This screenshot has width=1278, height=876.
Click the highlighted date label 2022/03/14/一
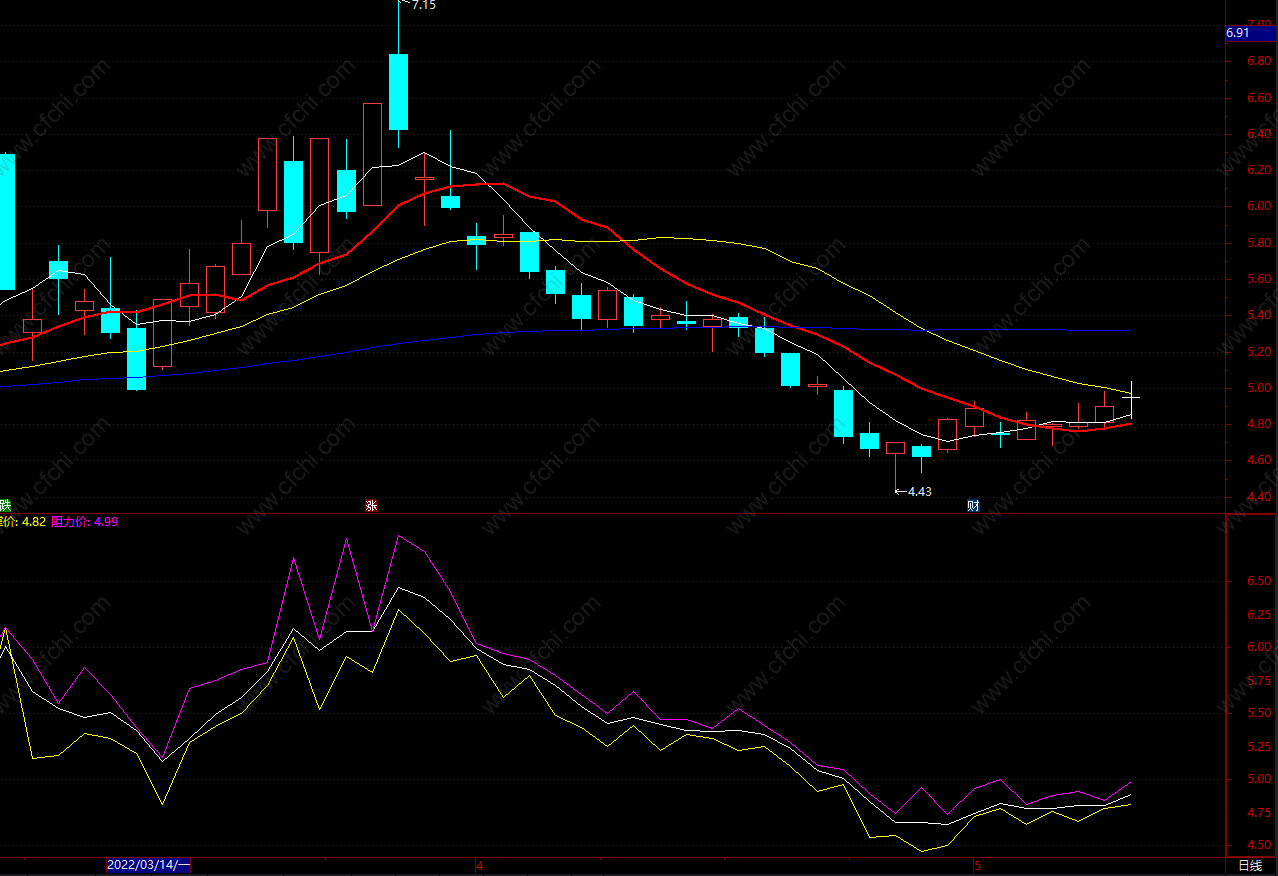[x=148, y=864]
